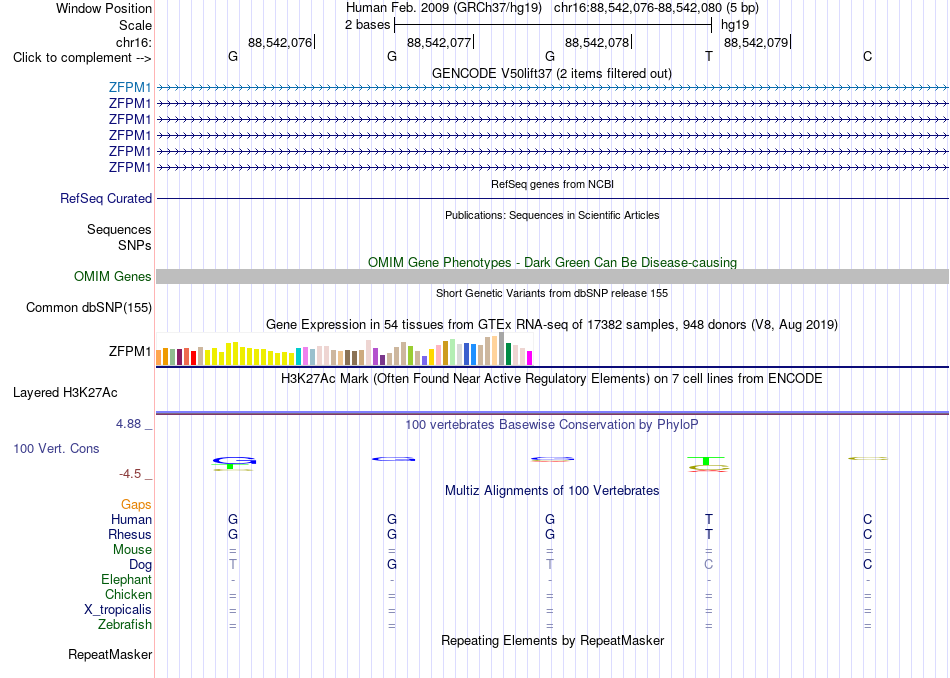Open the 'Publications: Sequences in Scientific Articles' track title
The height and width of the screenshot is (678, 950).
[x=552, y=215]
